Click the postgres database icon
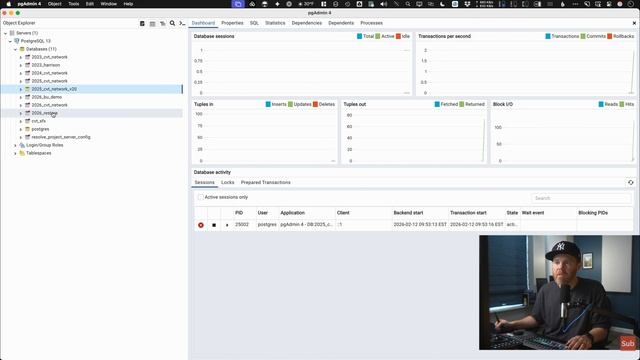 (27, 129)
